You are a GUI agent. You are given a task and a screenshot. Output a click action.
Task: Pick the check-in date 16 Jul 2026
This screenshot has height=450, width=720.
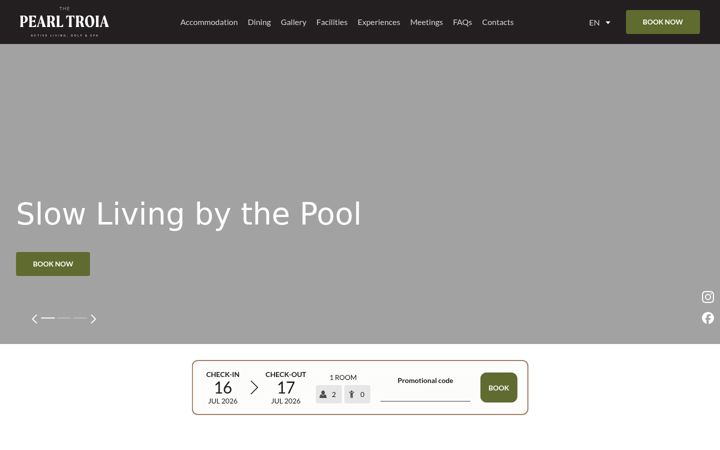pyautogui.click(x=223, y=388)
